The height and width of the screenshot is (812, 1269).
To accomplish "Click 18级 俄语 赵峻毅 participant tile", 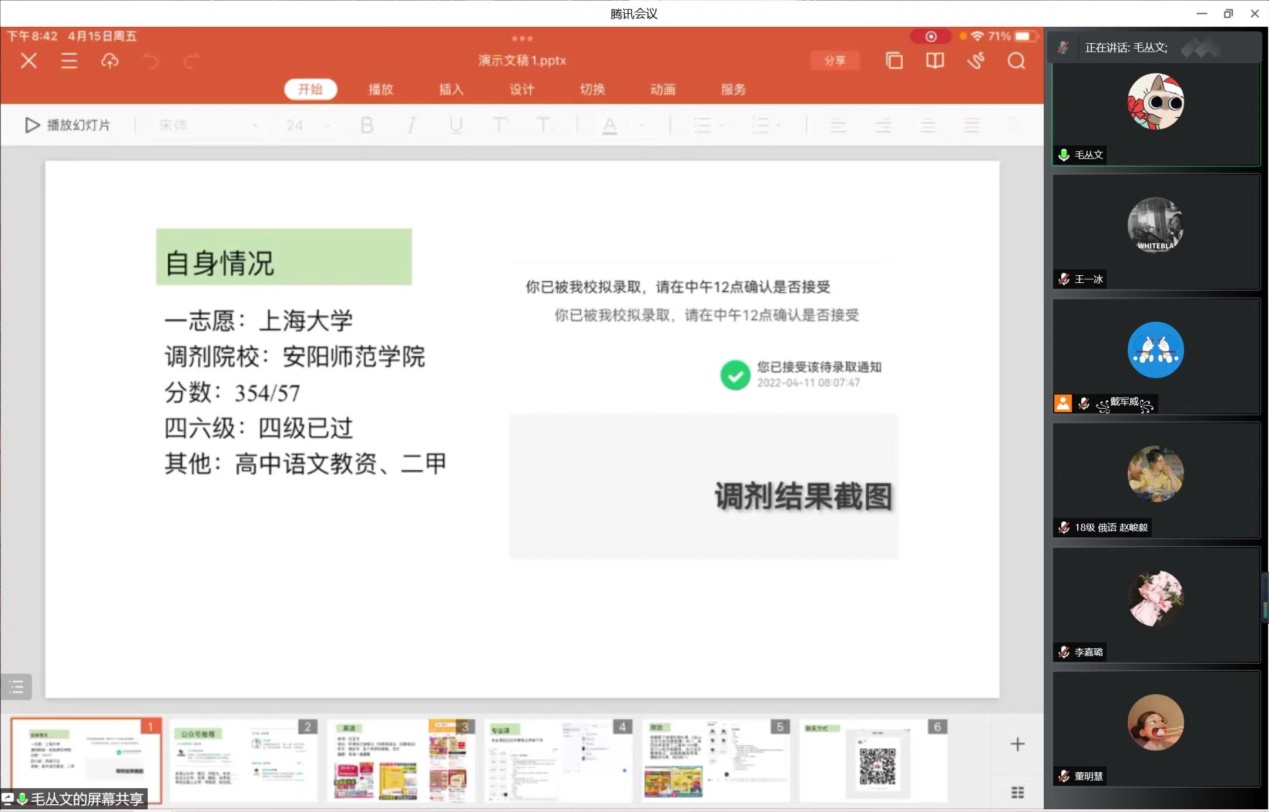I will (1156, 480).
